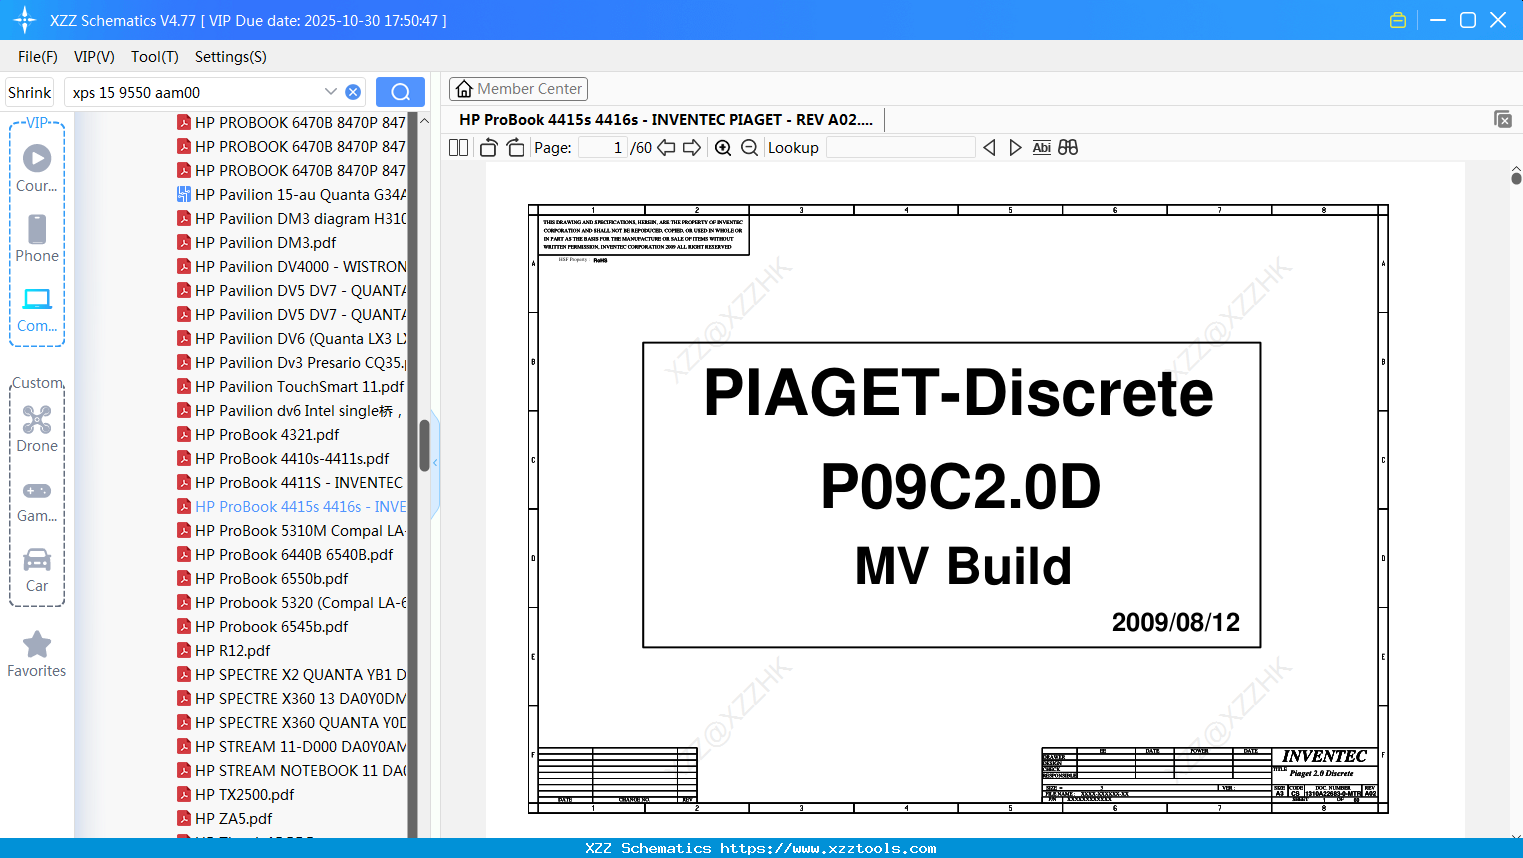Click the Shrink button

(30, 92)
